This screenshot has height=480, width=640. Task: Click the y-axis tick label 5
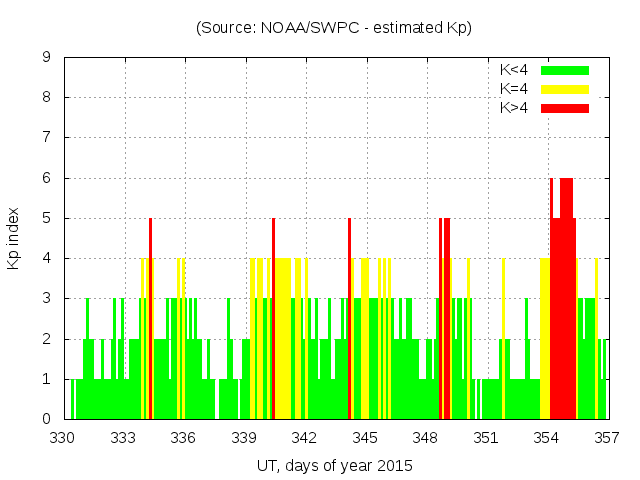[46, 218]
